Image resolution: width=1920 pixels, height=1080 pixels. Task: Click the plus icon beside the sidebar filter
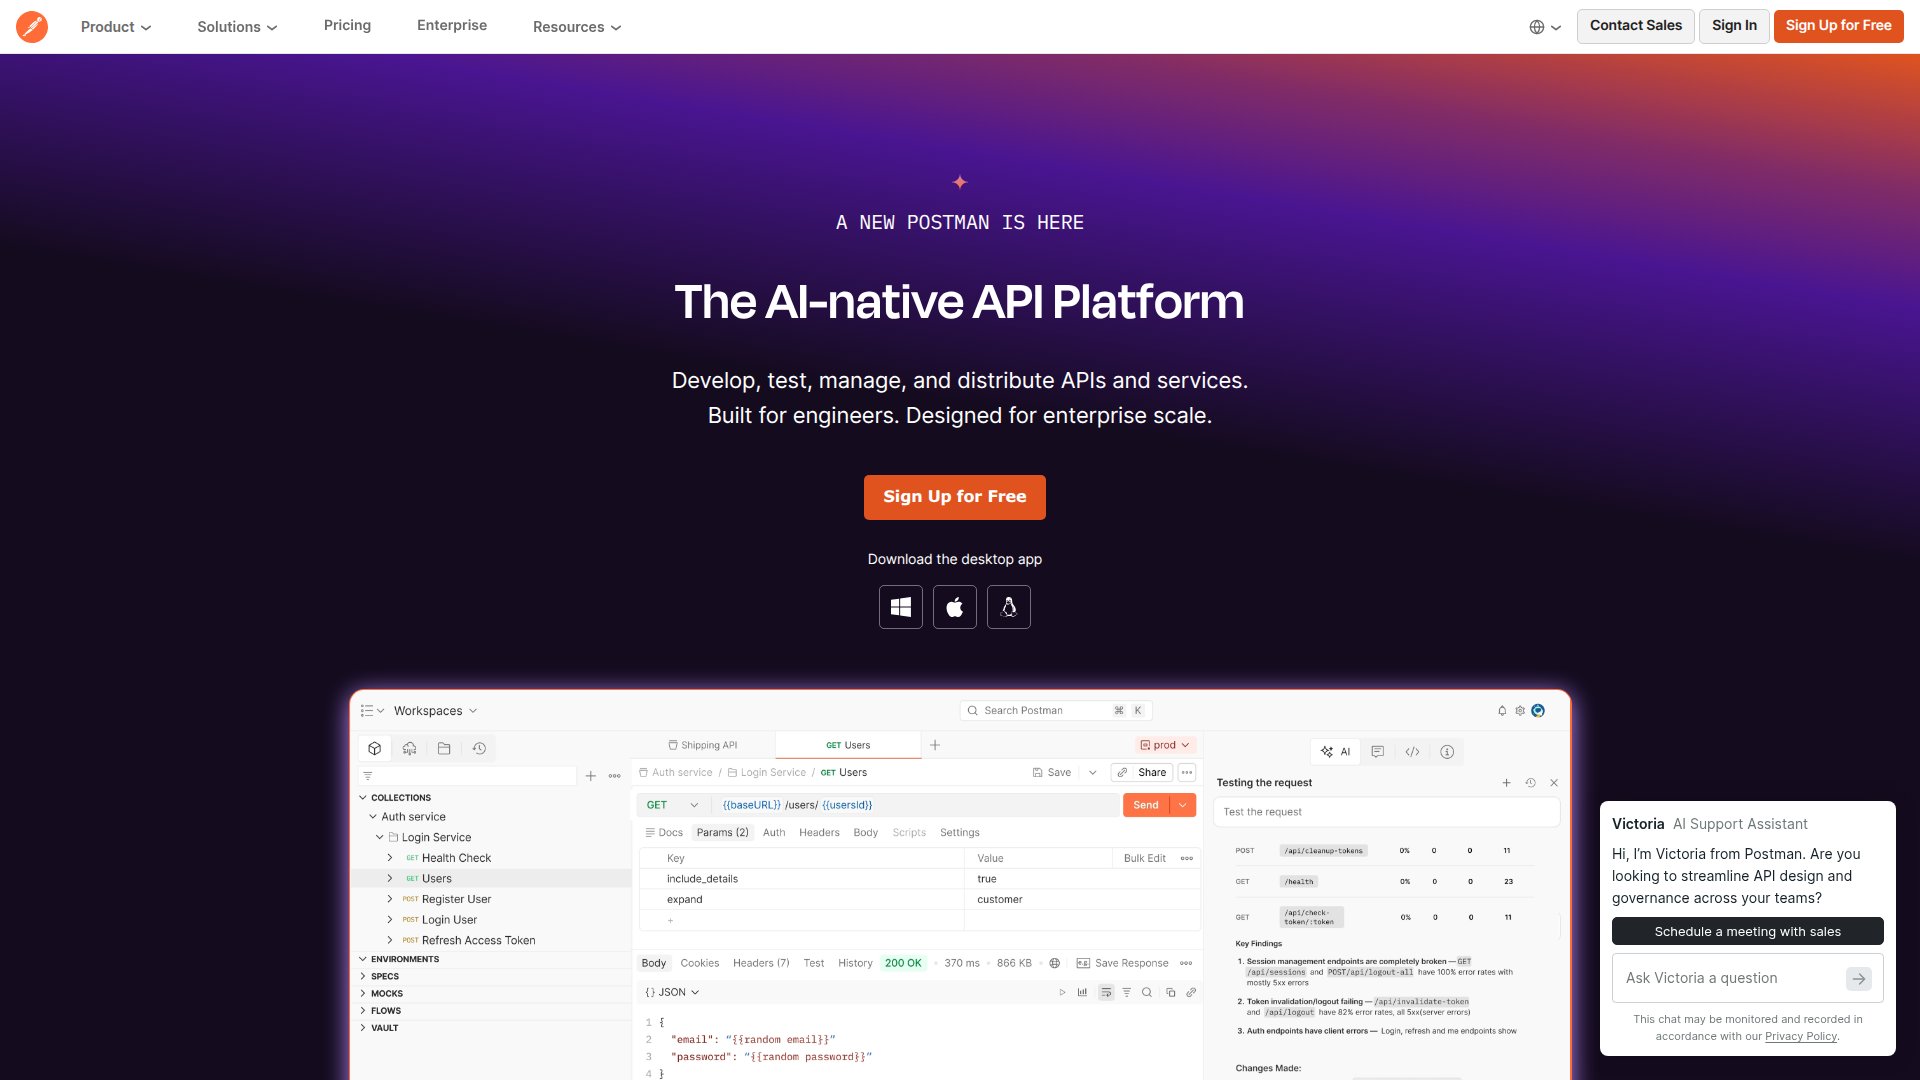point(591,776)
